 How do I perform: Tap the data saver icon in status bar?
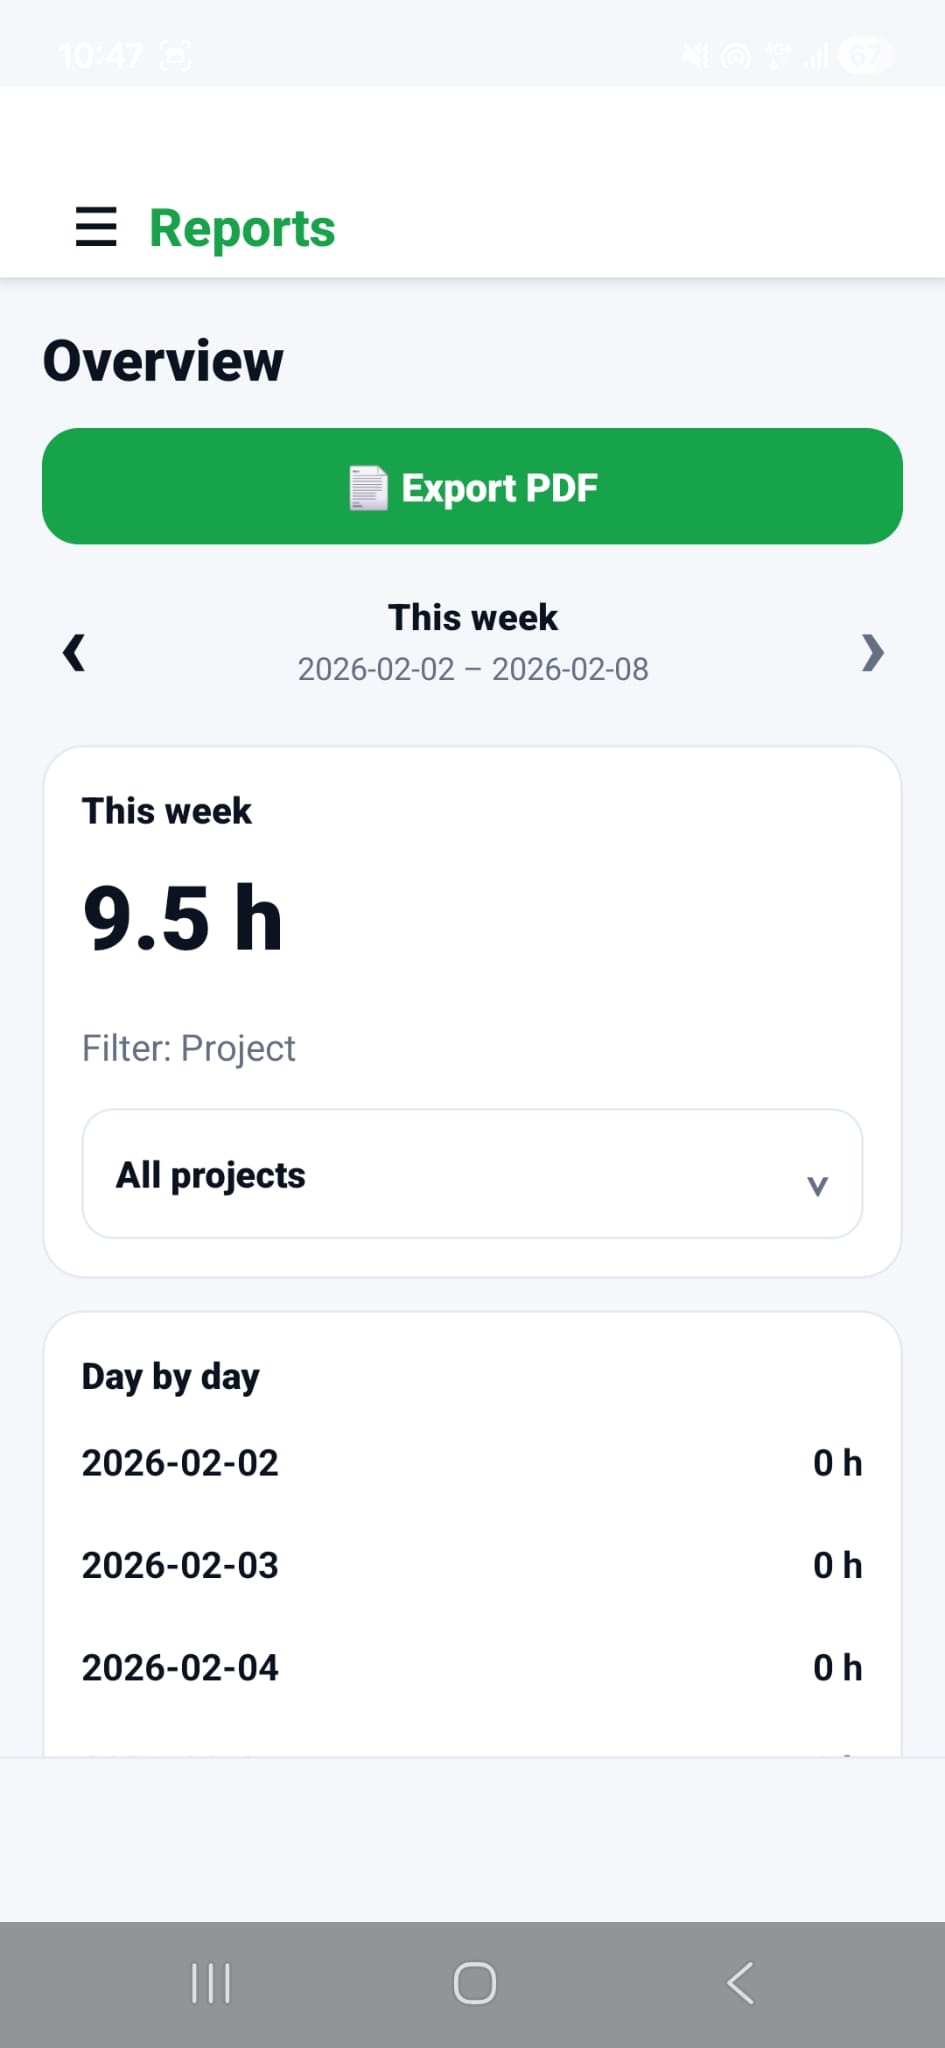[x=735, y=55]
